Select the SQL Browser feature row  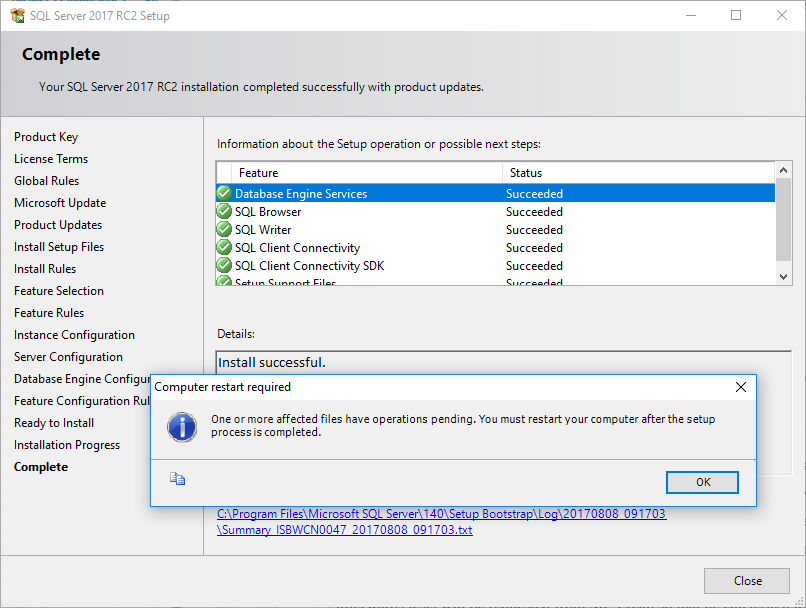click(x=496, y=212)
